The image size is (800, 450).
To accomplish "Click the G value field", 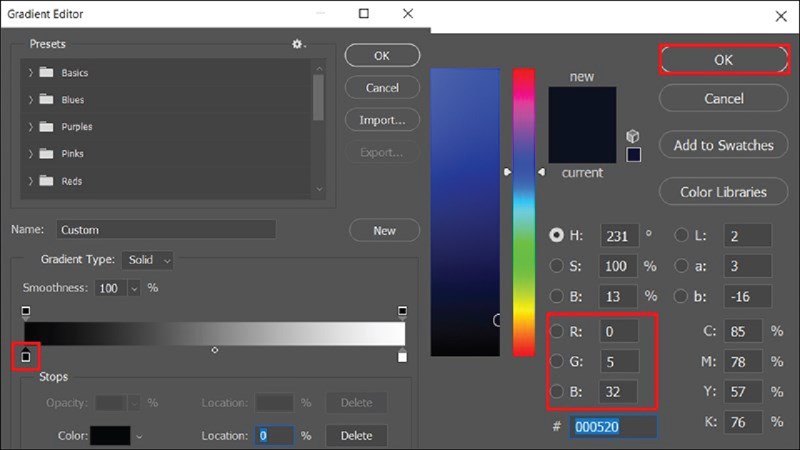I will (x=619, y=361).
